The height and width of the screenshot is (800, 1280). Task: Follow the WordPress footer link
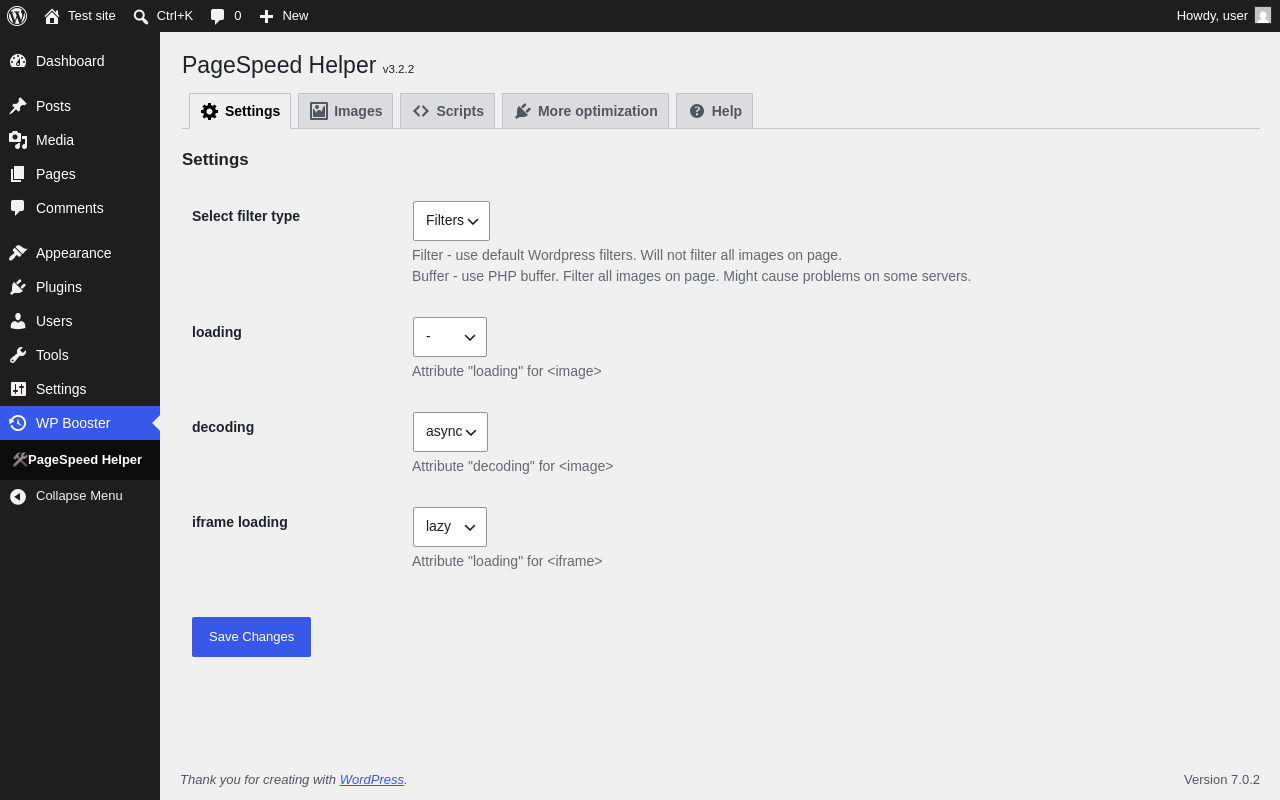click(x=372, y=779)
